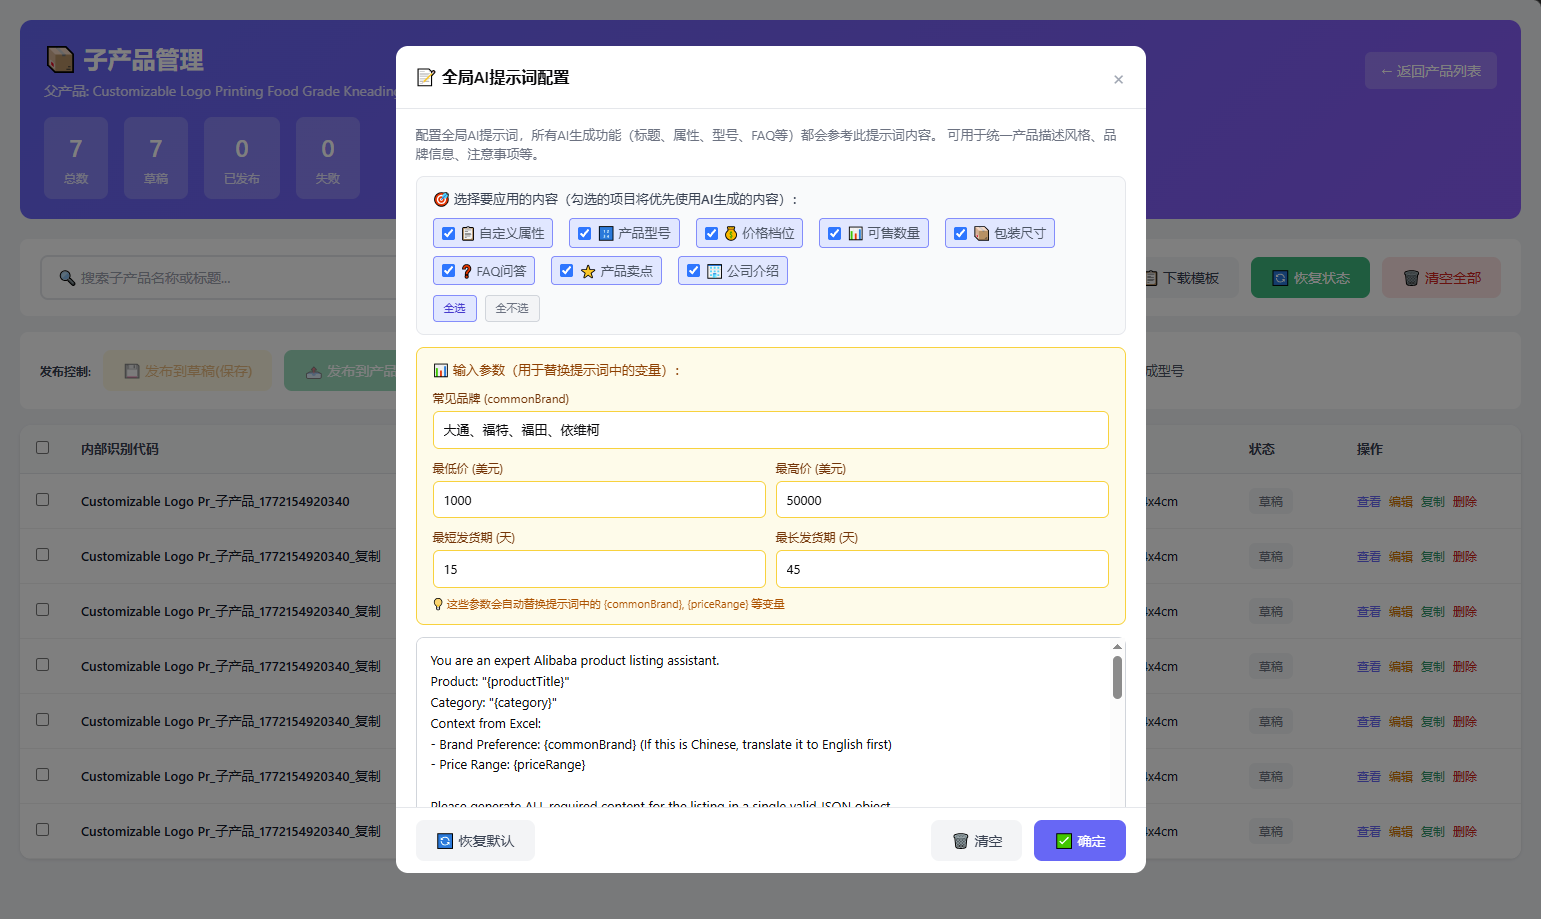Click the restore default refresh icon
The image size is (1541, 919).
point(445,841)
